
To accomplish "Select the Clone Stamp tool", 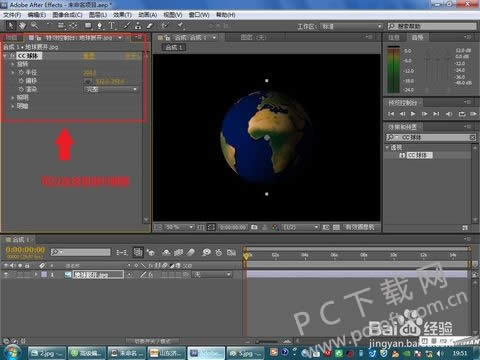I will click(138, 26).
